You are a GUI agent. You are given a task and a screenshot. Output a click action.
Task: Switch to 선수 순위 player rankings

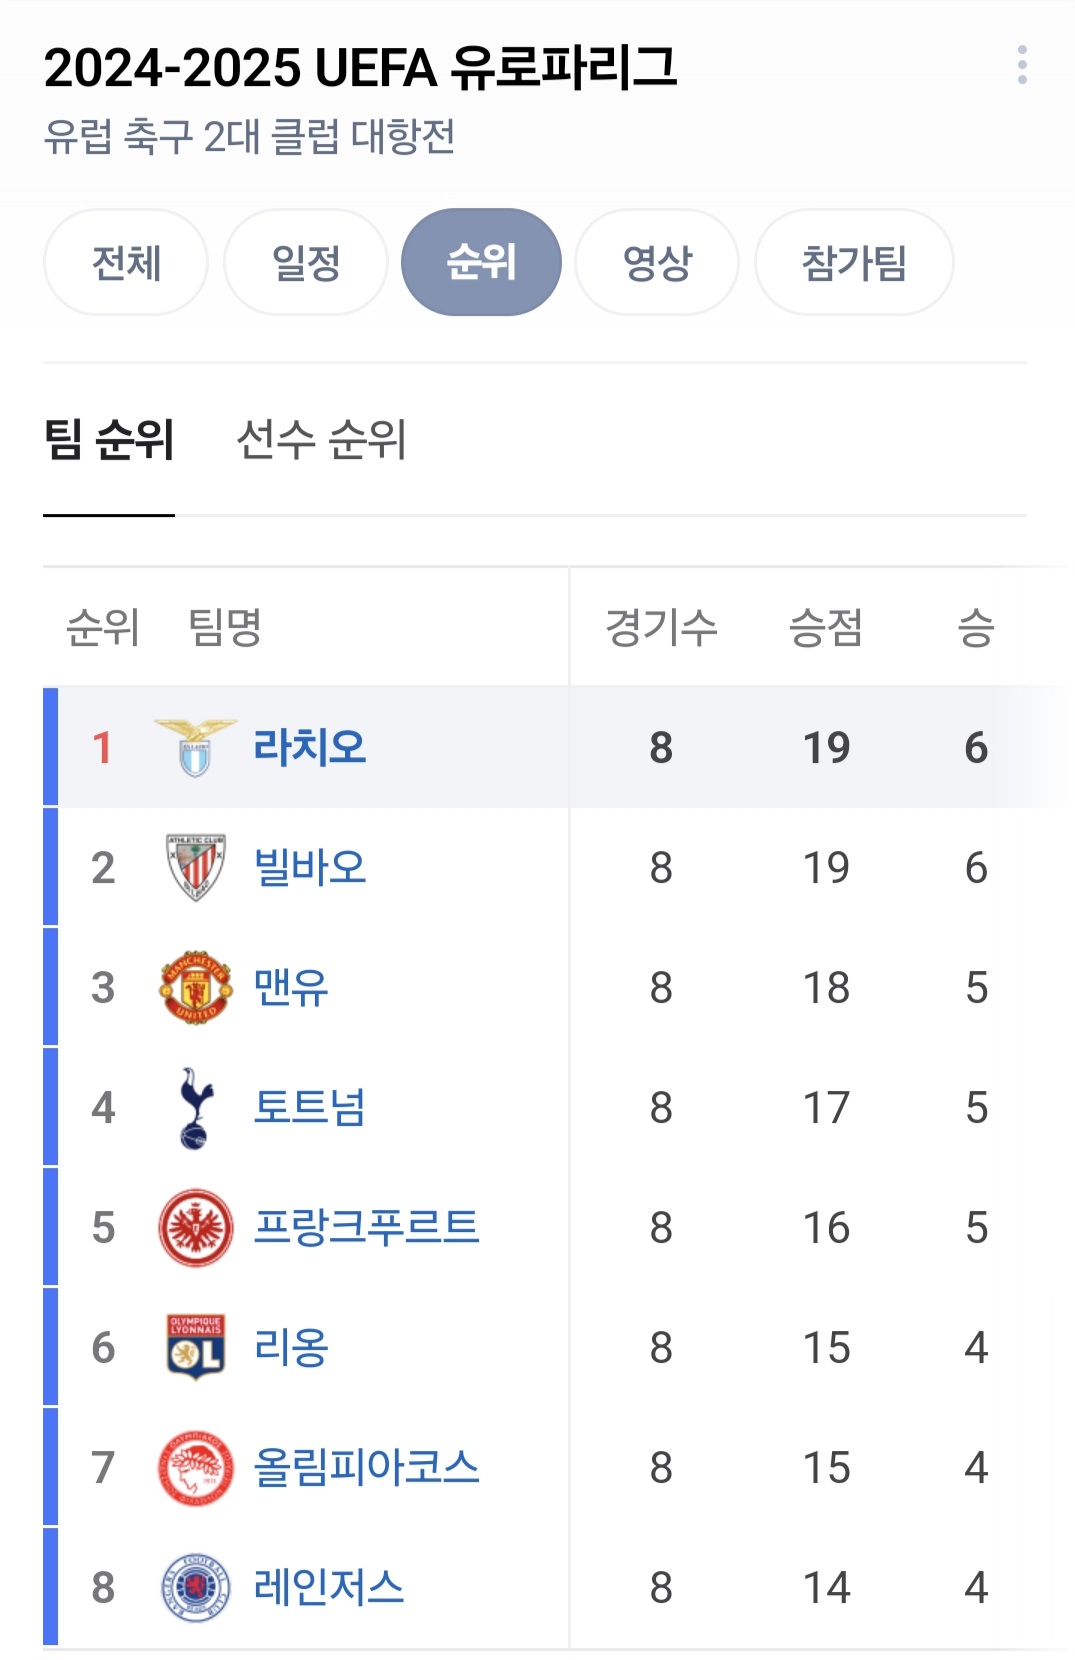point(321,440)
